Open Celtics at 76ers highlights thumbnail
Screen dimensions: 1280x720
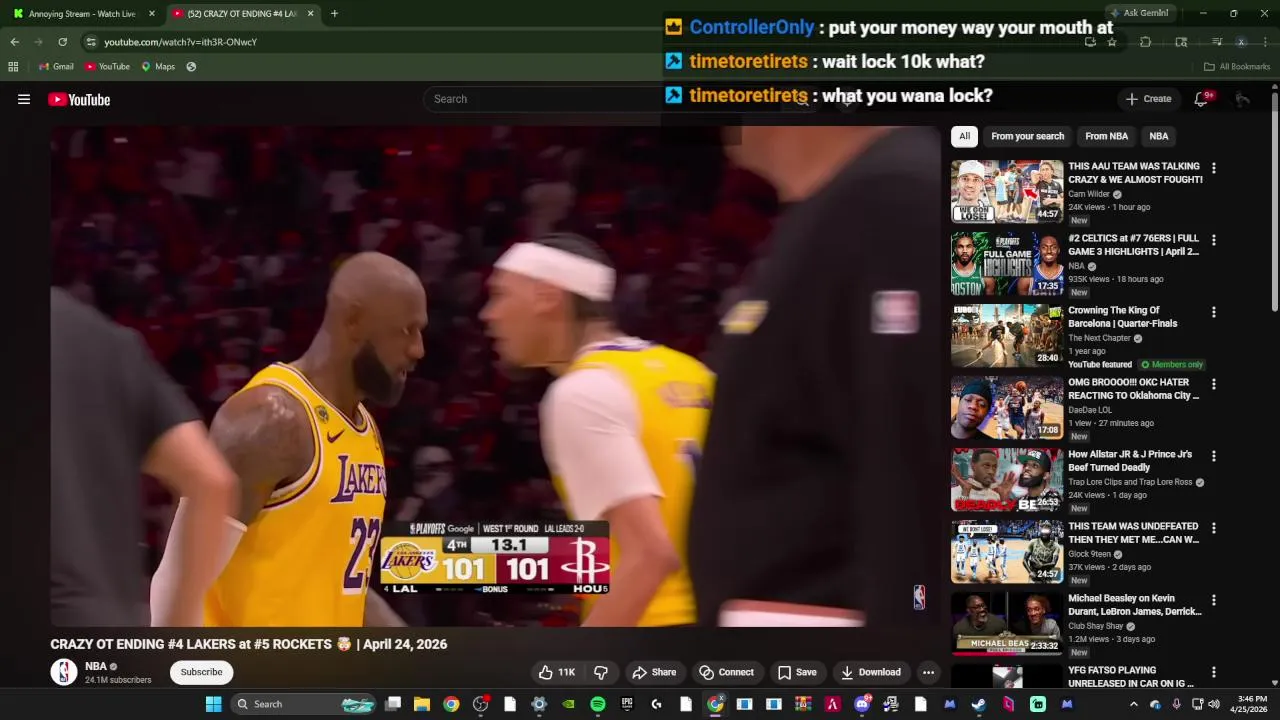click(x=1007, y=263)
